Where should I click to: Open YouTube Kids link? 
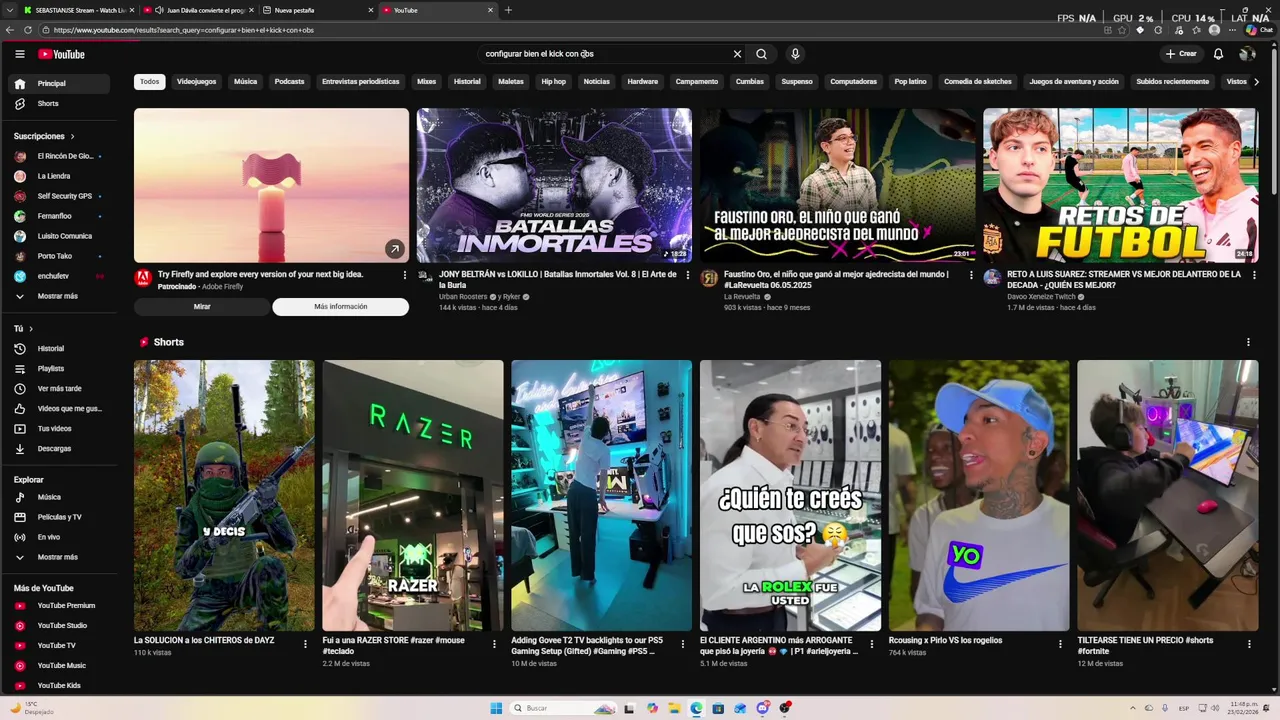[x=61, y=686]
